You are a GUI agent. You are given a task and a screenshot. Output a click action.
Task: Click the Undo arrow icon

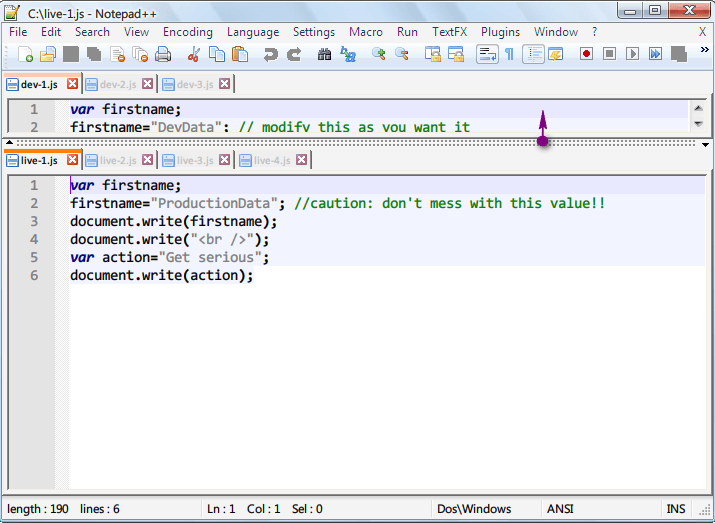[x=271, y=54]
